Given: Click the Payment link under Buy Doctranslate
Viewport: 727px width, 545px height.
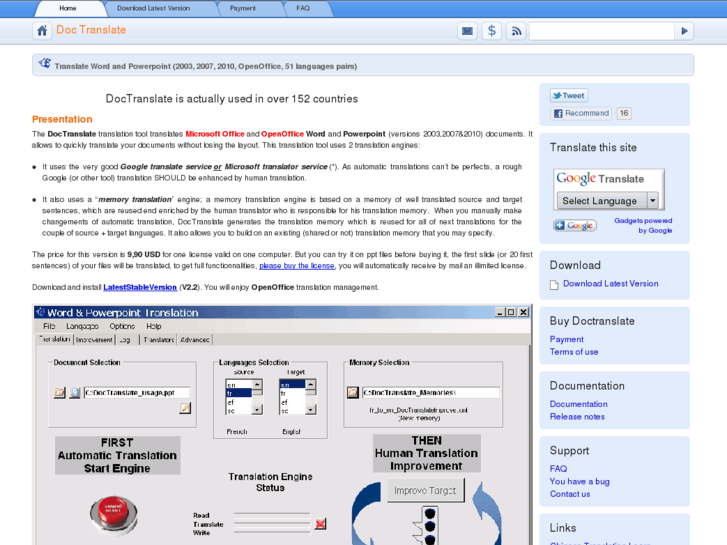Looking at the screenshot, I should click(x=567, y=340).
